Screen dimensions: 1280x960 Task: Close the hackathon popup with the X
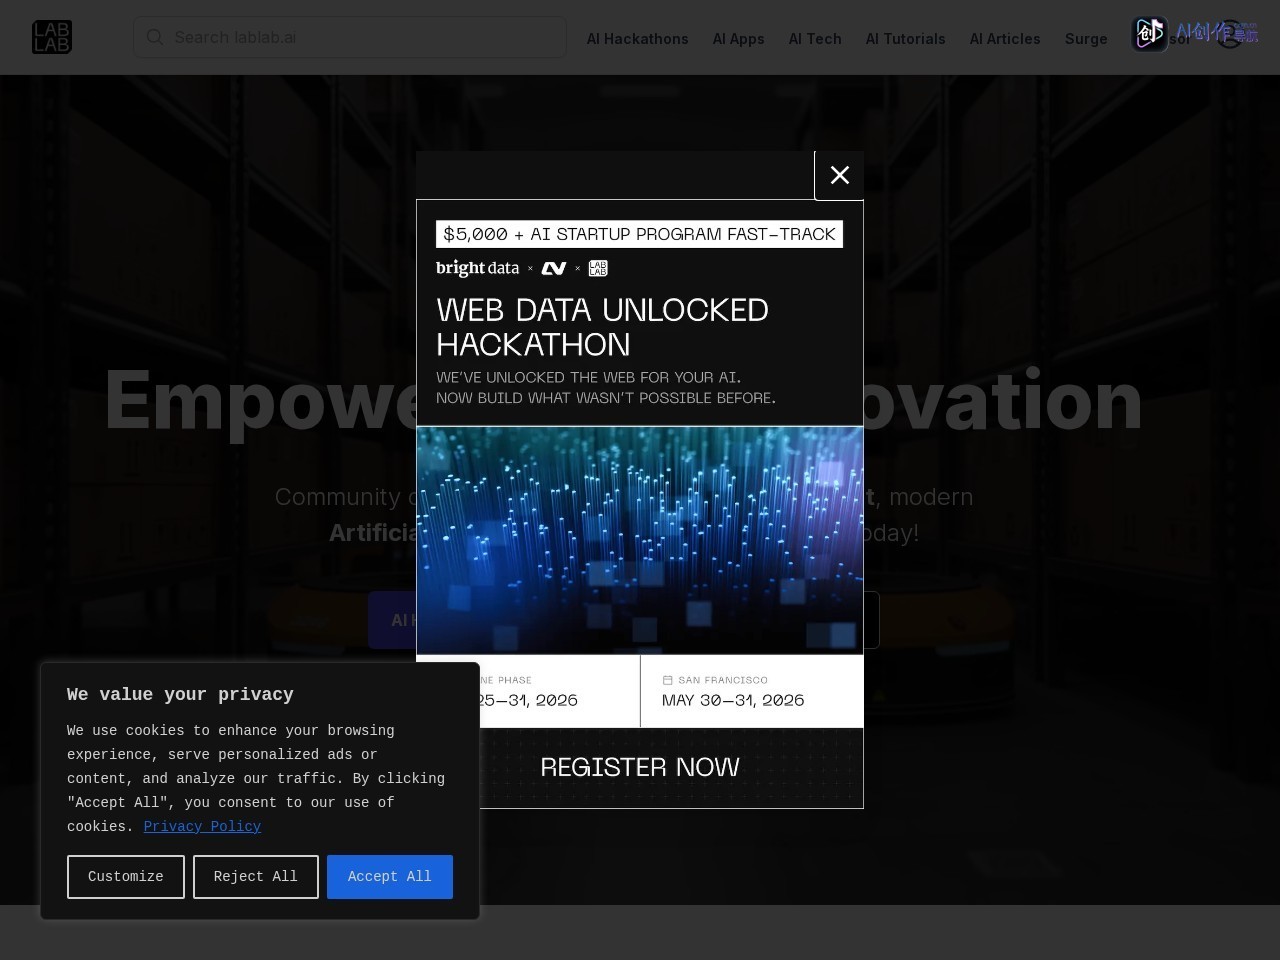pyautogui.click(x=840, y=175)
